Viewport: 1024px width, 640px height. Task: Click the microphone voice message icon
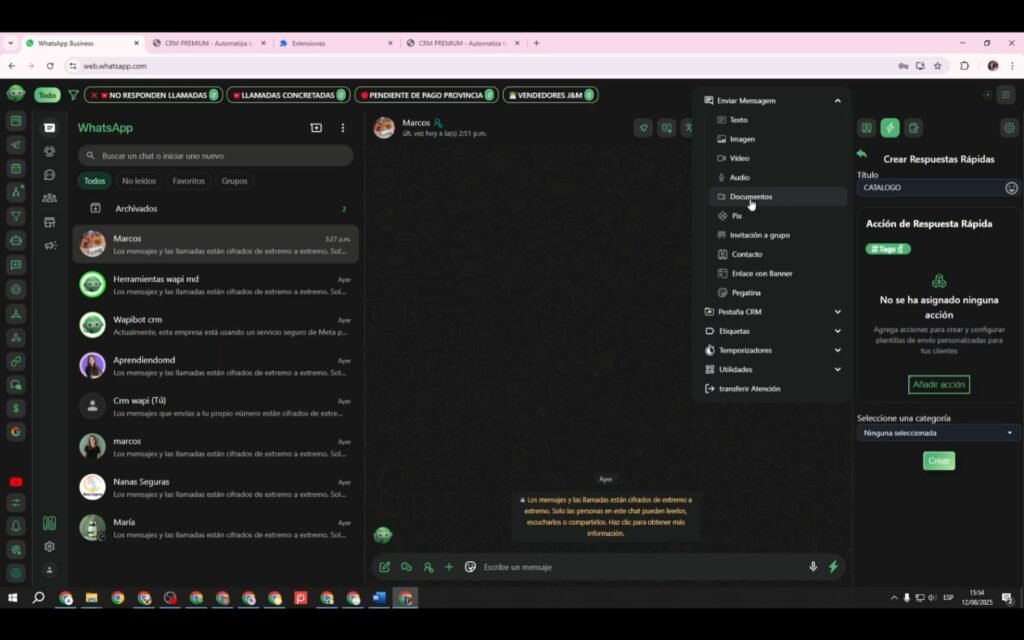pos(812,567)
